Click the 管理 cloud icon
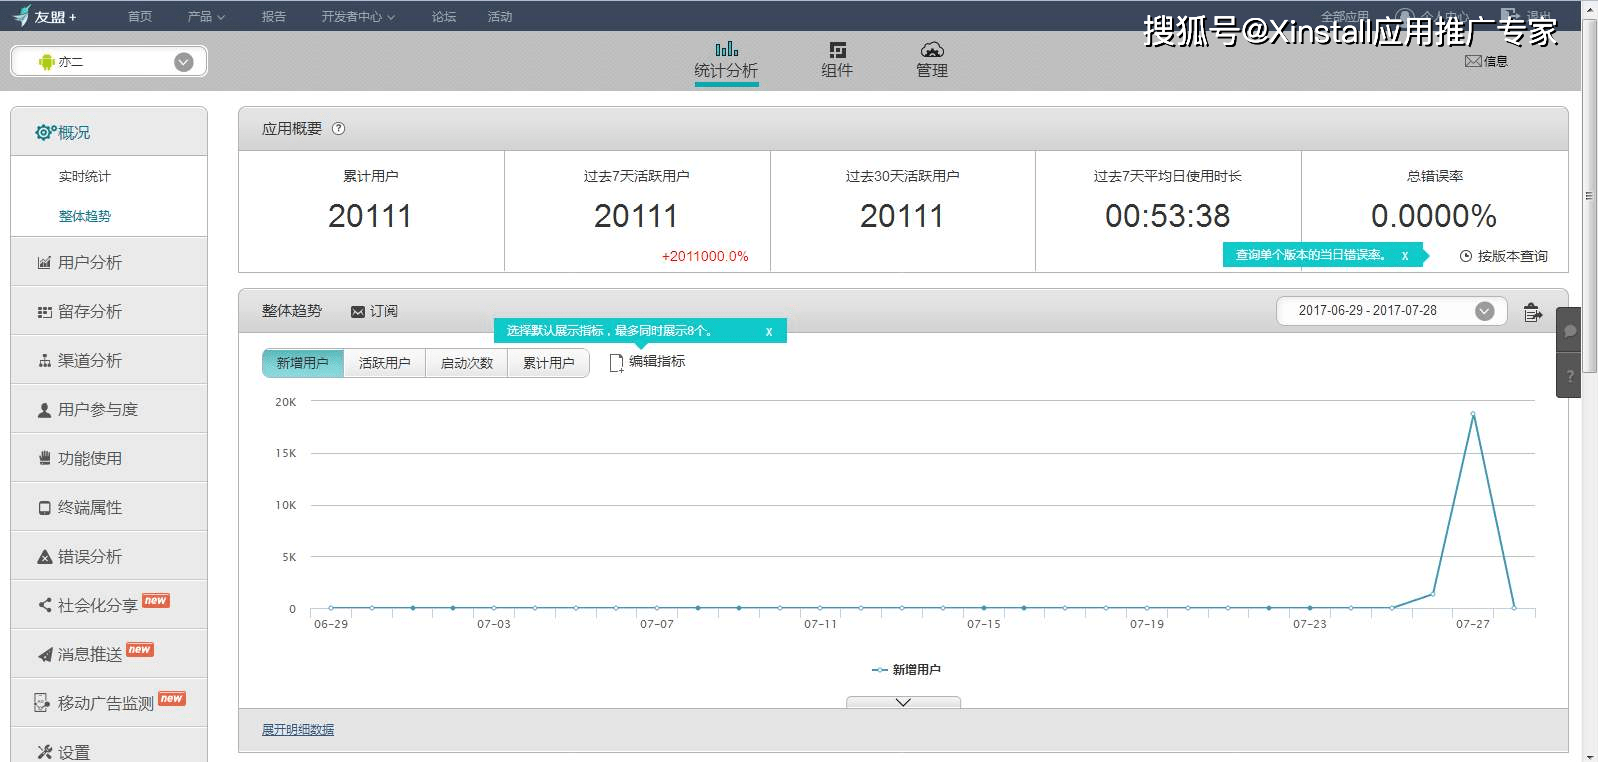This screenshot has width=1598, height=762. pos(932,49)
